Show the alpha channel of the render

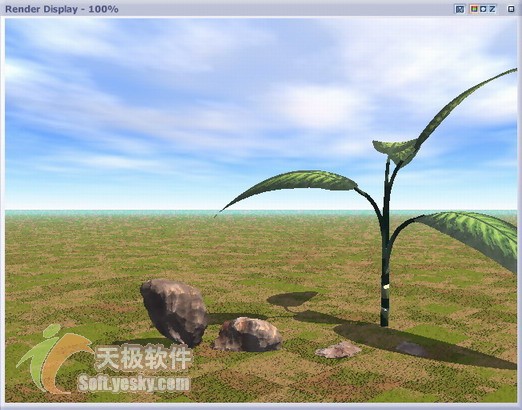coord(483,9)
